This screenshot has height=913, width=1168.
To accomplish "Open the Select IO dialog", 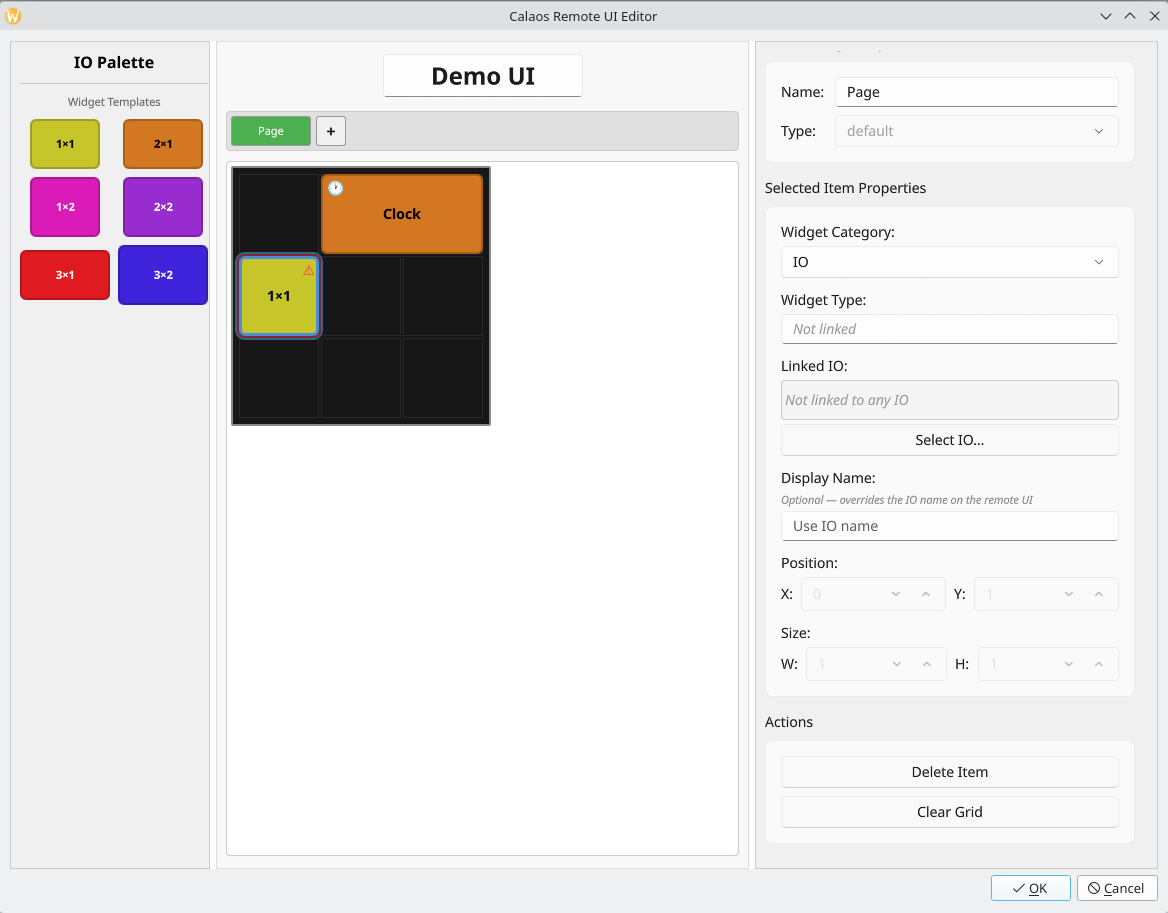I will click(949, 439).
